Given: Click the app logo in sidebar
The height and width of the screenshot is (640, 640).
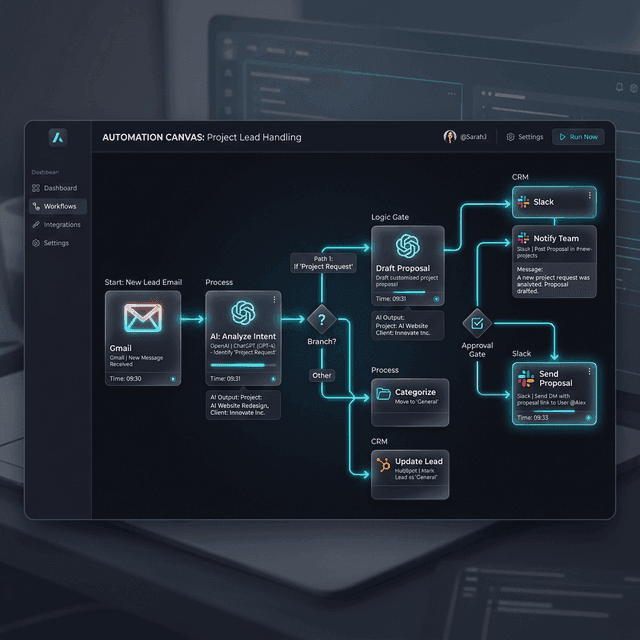Looking at the screenshot, I should tap(58, 138).
